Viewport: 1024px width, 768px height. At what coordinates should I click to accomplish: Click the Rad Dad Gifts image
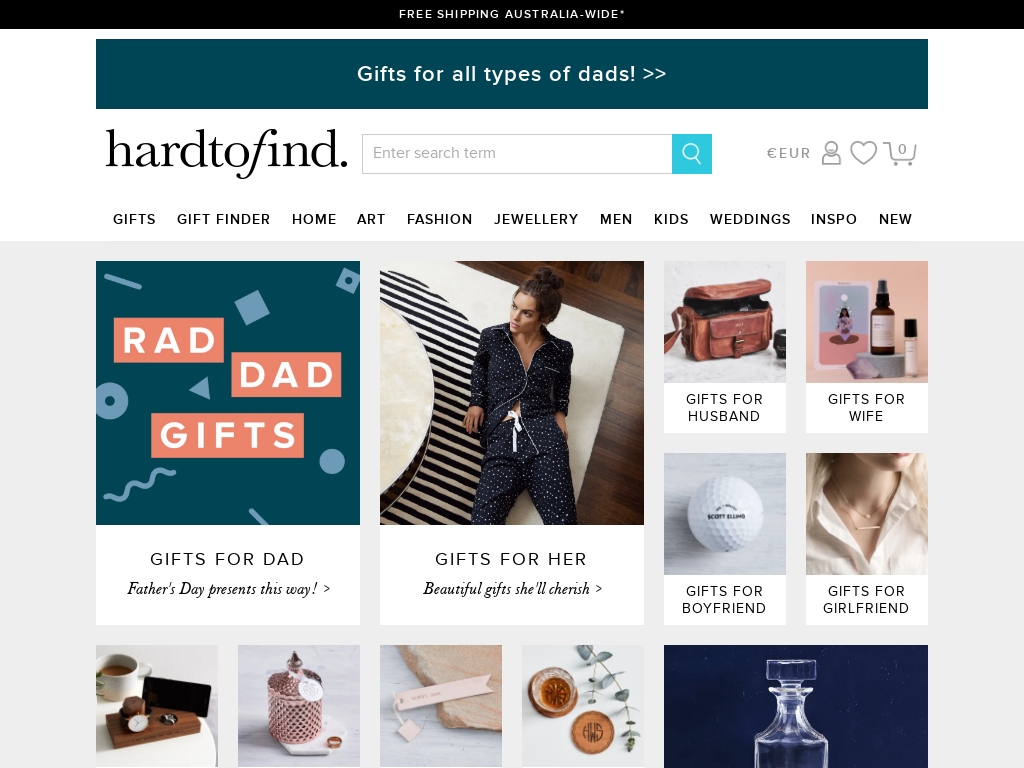tap(228, 393)
